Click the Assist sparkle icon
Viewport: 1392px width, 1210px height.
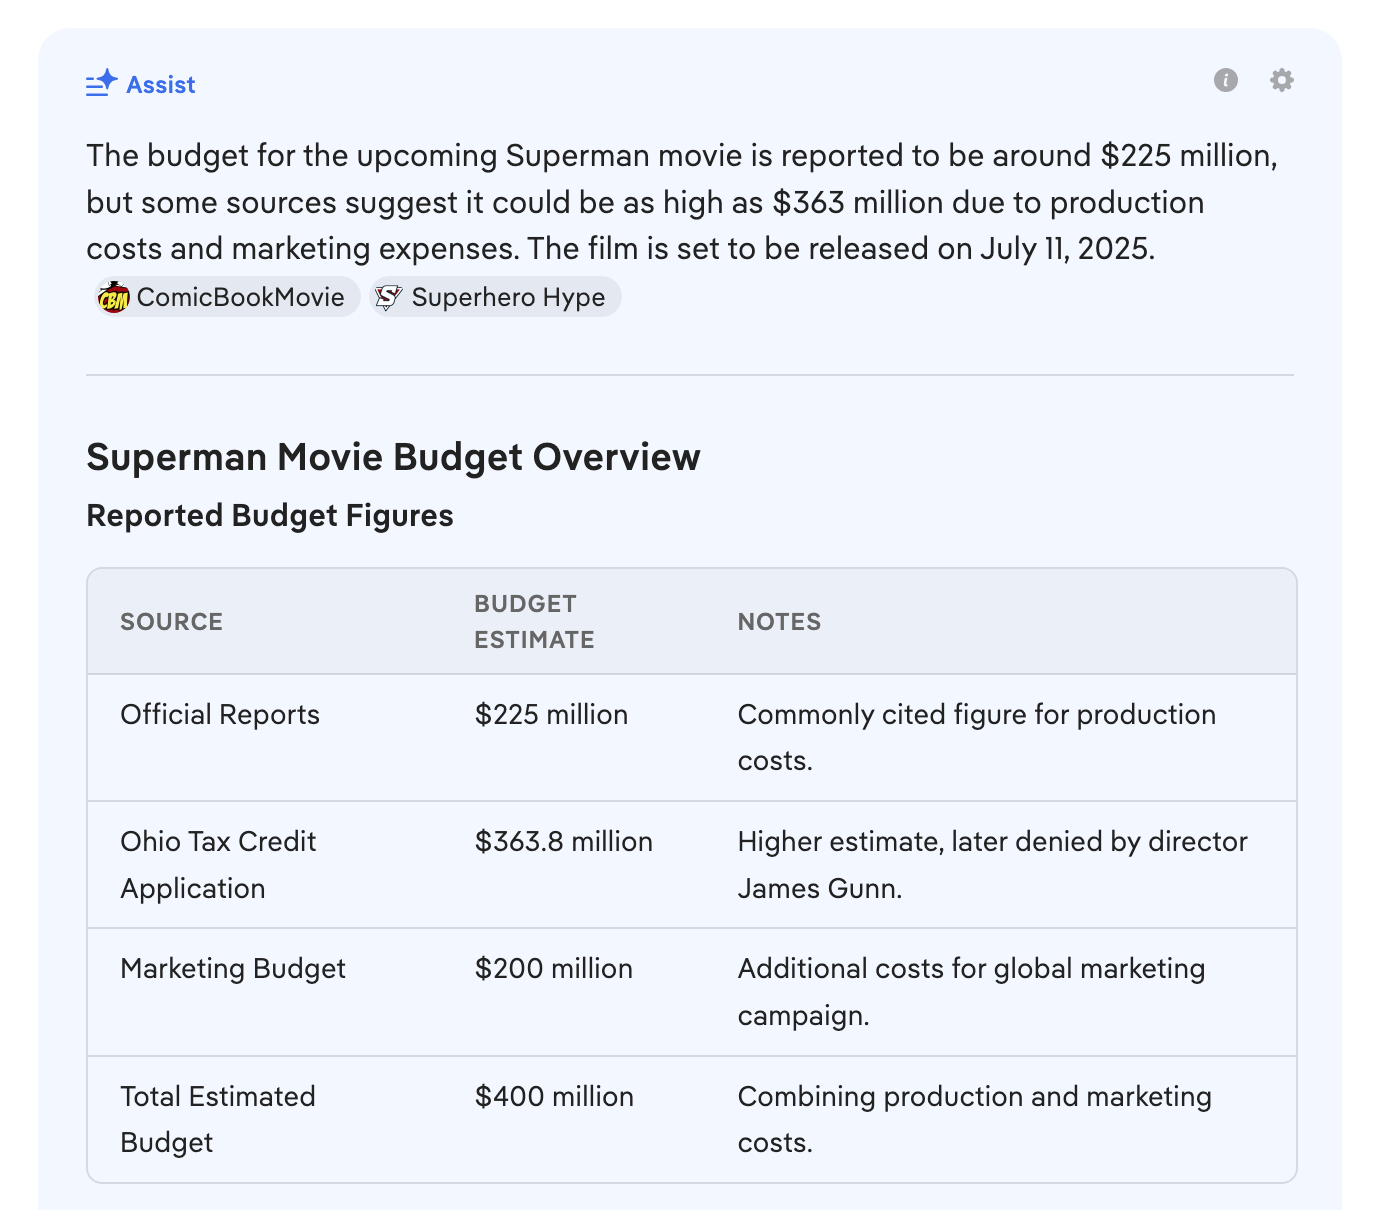pos(102,84)
